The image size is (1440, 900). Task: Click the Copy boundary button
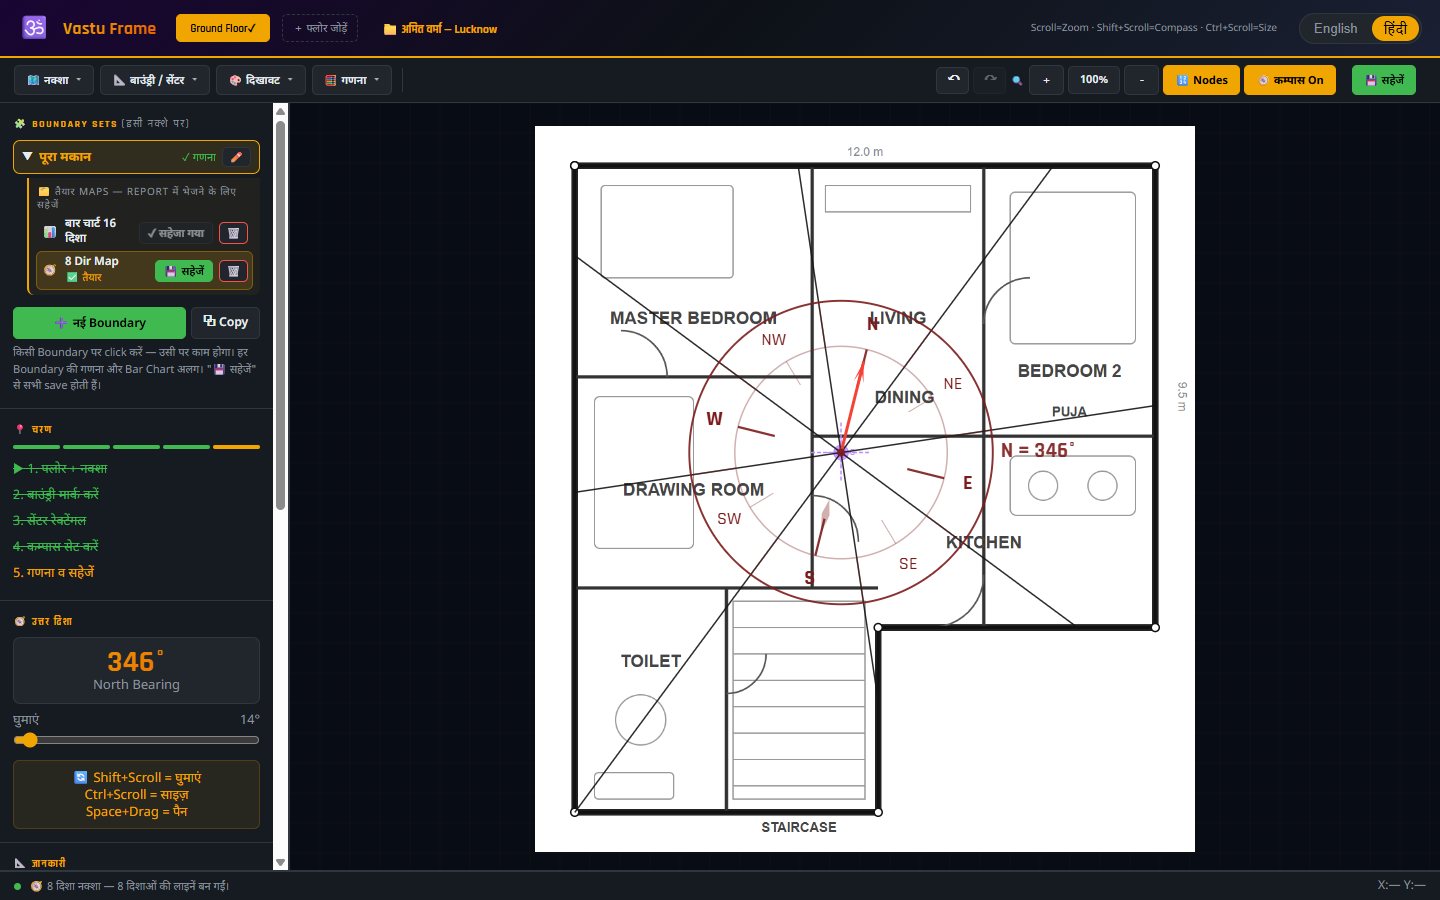(226, 322)
